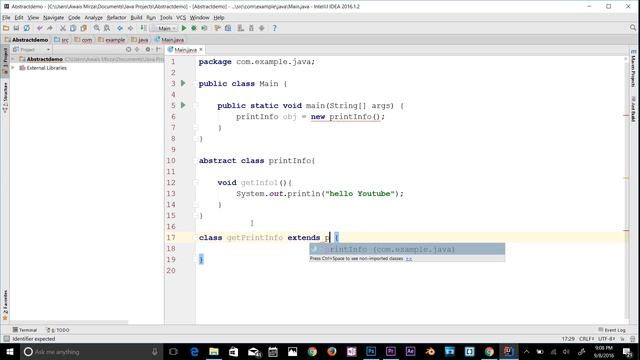The height and width of the screenshot is (360, 640).
Task: Open the TODO tool window
Action: point(58,330)
